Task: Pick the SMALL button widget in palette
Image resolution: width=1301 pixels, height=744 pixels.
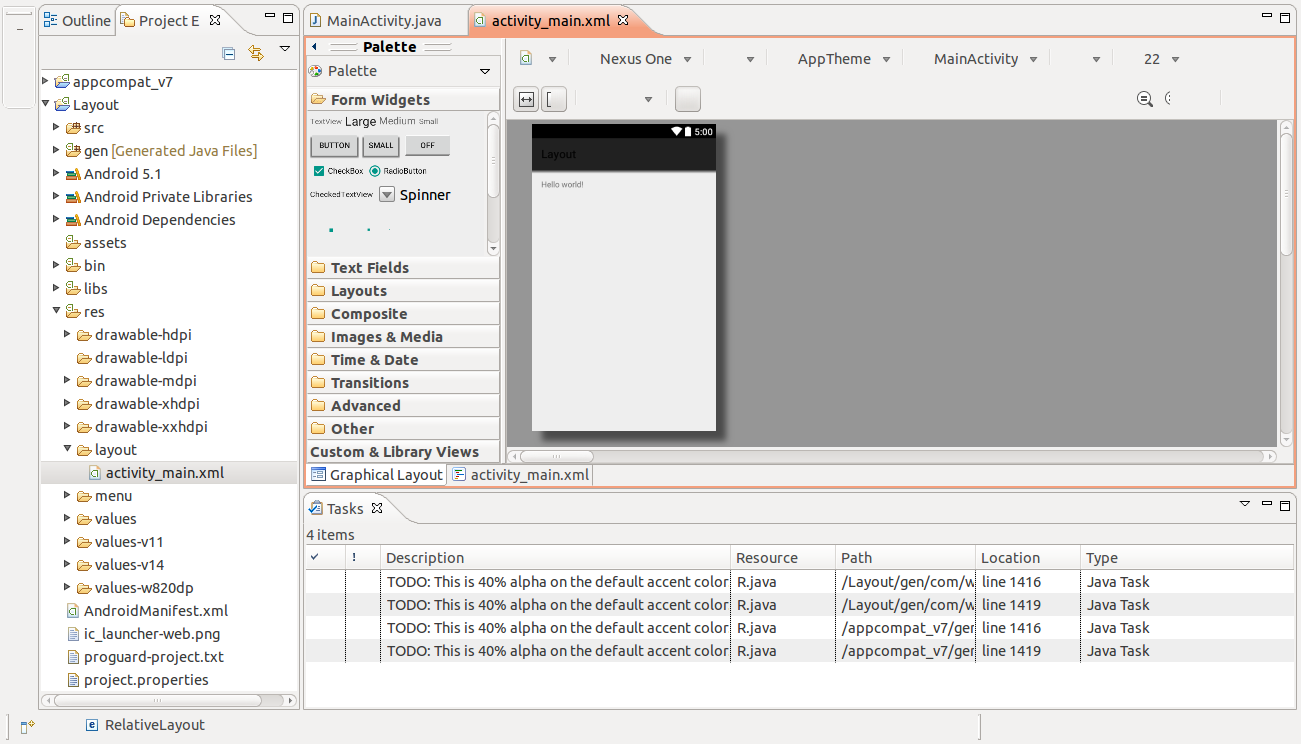Action: coord(381,146)
